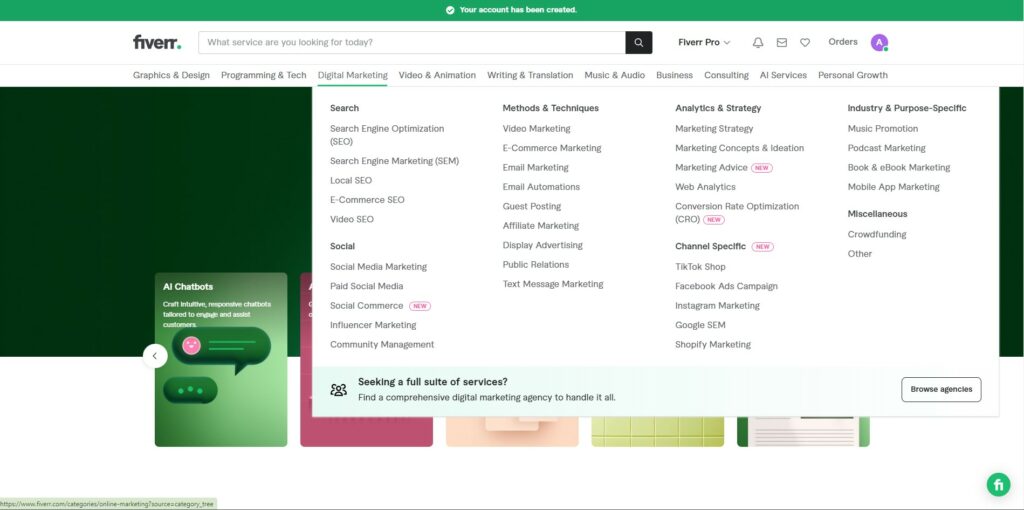Select Public Relations

click(x=536, y=264)
